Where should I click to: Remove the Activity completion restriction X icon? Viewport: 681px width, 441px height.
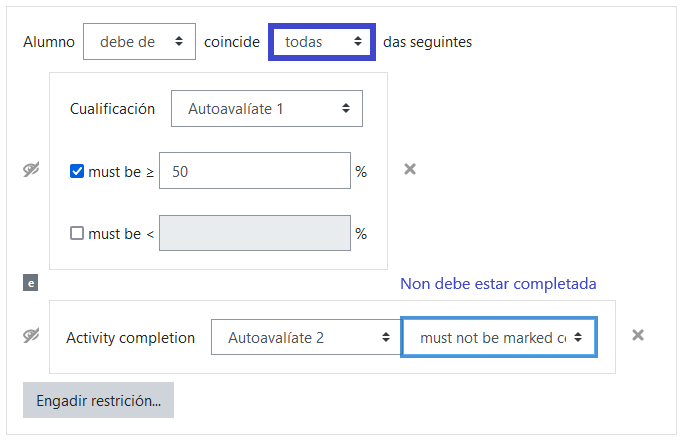(x=639, y=336)
